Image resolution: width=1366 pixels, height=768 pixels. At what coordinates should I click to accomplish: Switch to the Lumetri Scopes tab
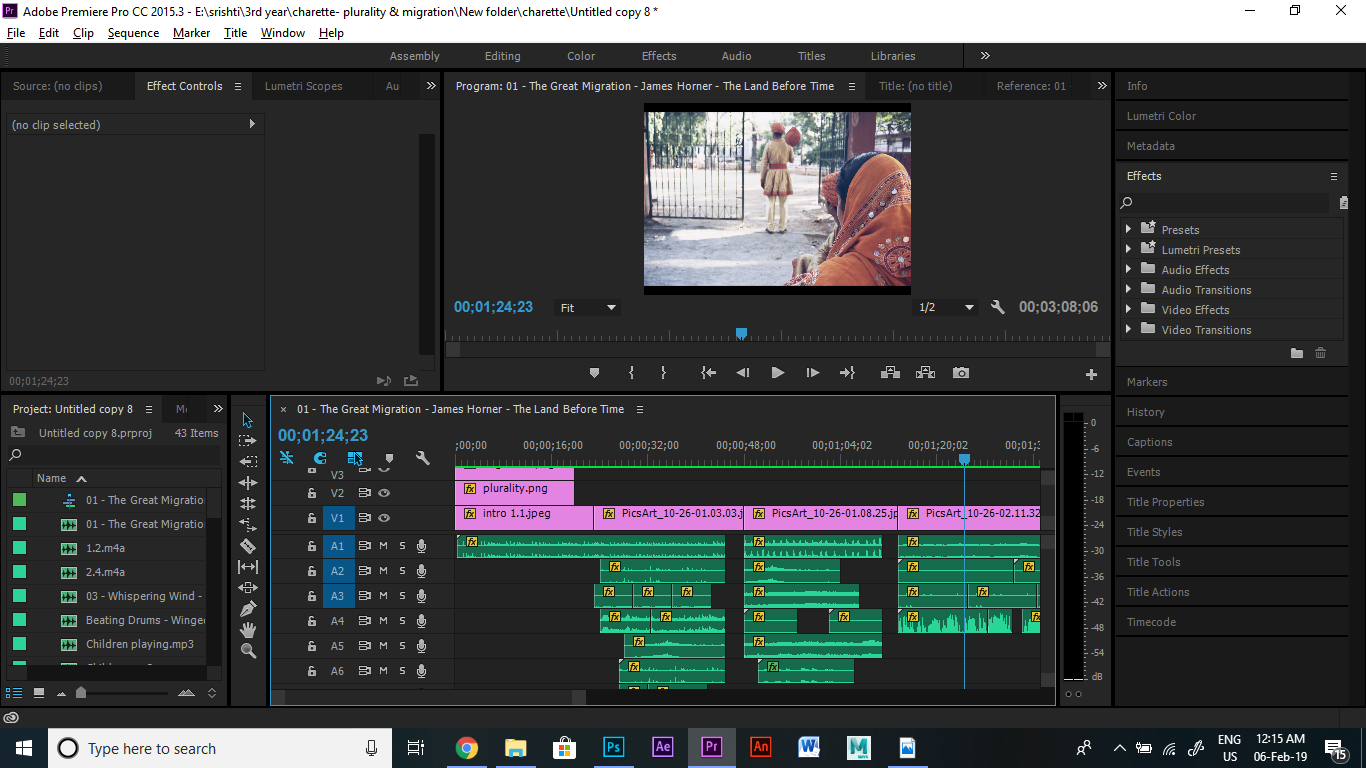(x=303, y=86)
